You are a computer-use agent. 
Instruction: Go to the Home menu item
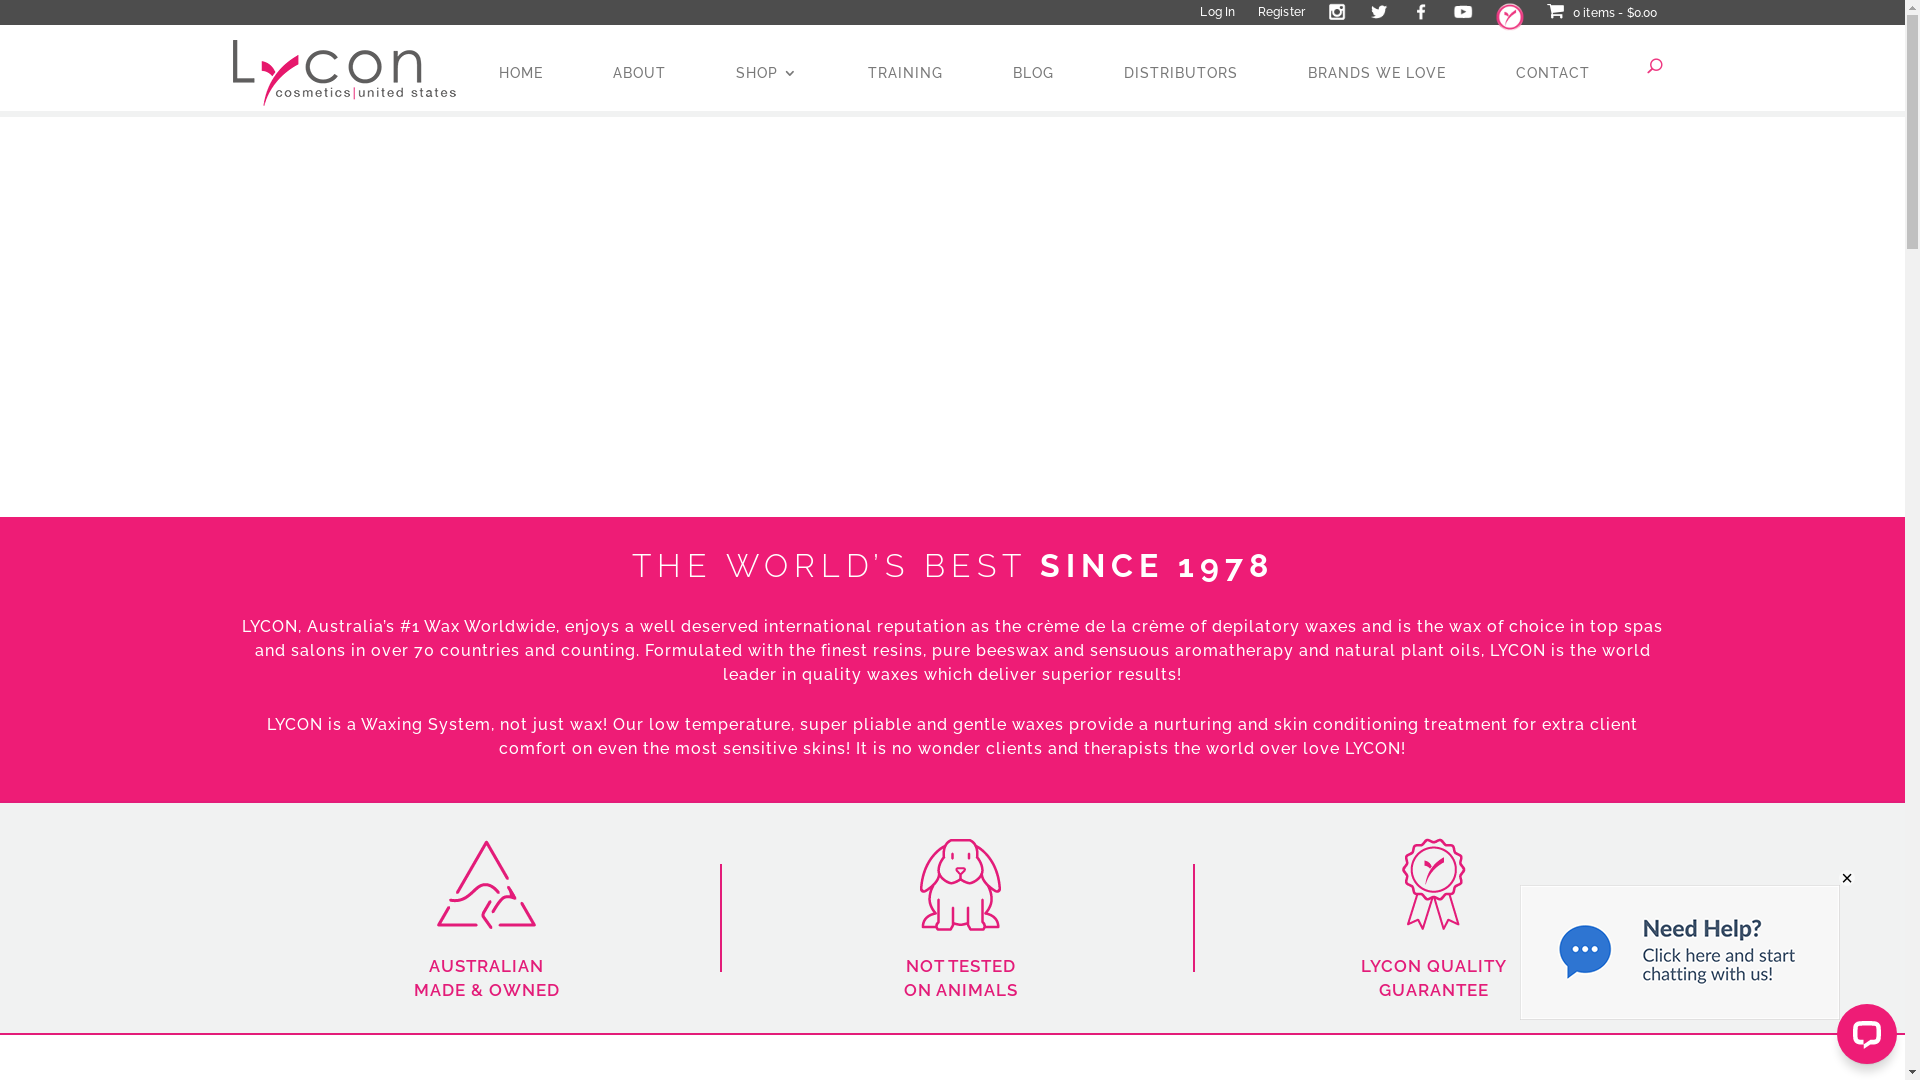(521, 73)
